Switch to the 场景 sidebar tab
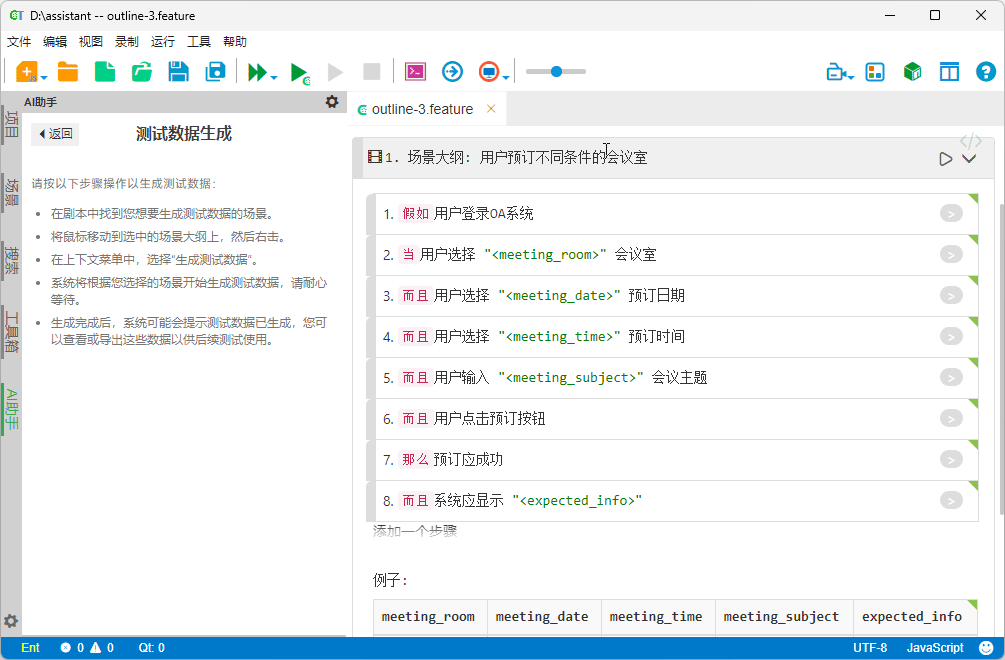This screenshot has height=660, width=1005. tap(12, 192)
